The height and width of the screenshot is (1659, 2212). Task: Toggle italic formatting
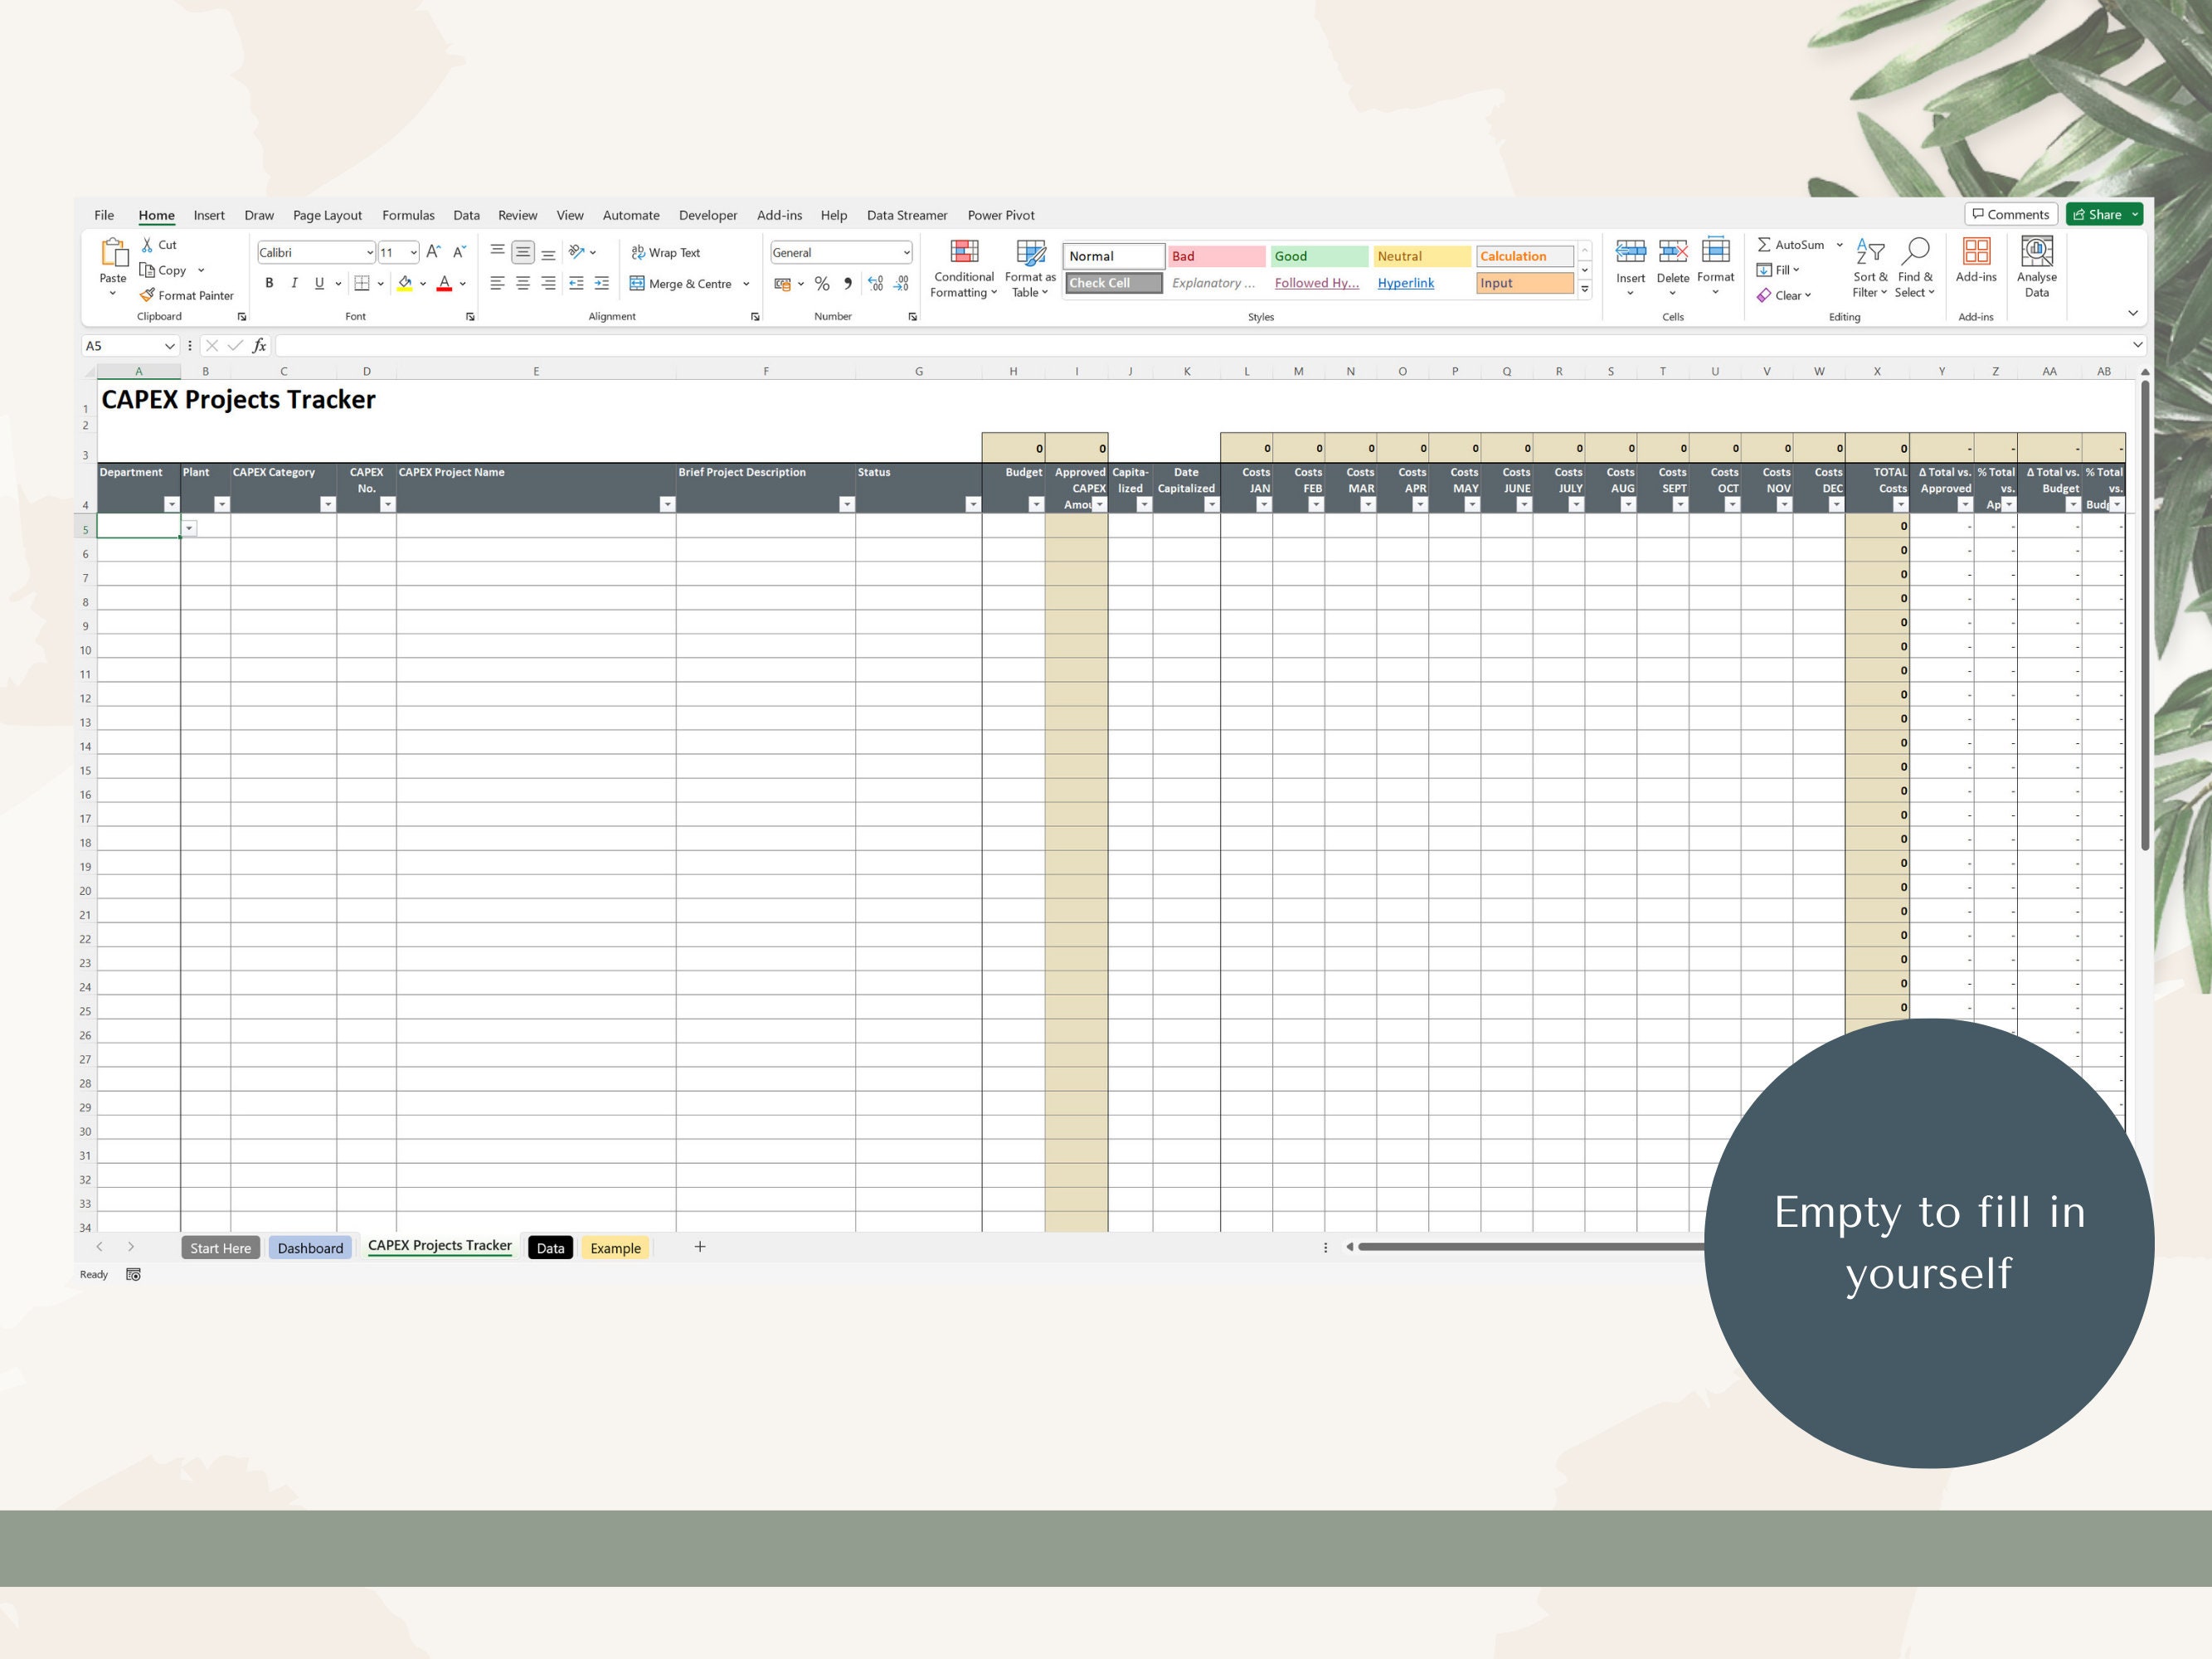pos(294,284)
